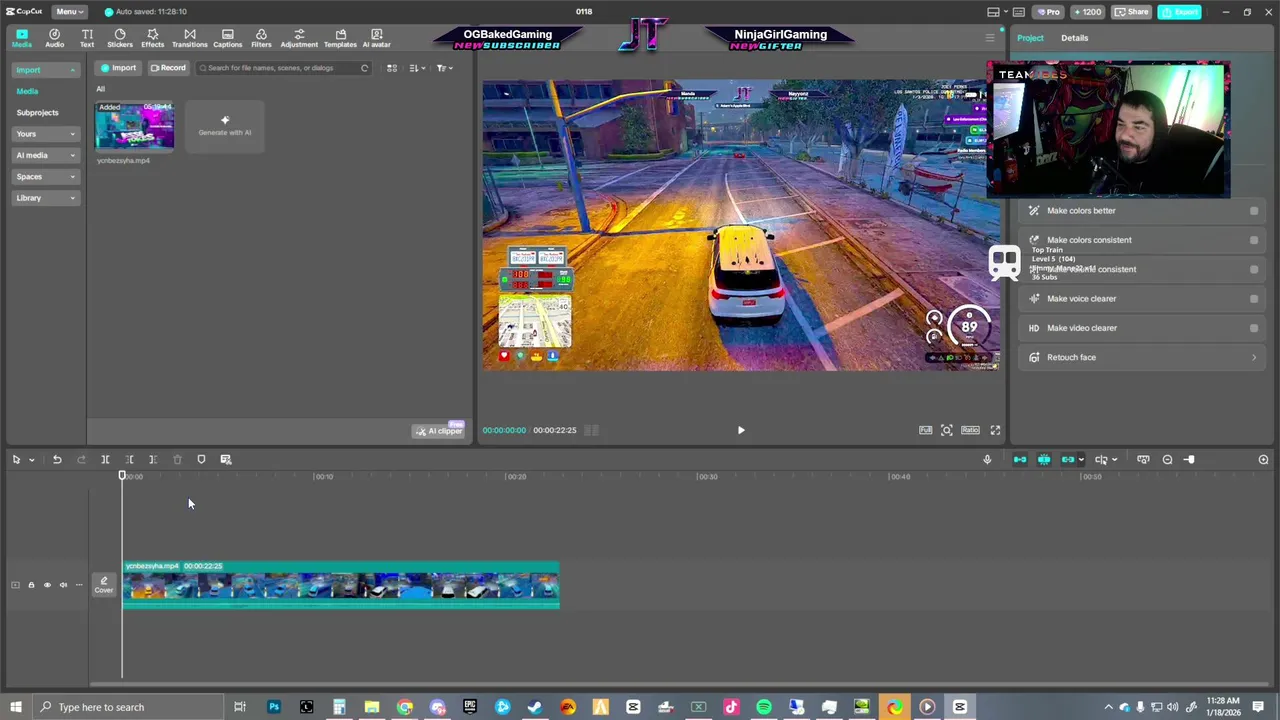Open transcript-based editing tool
The width and height of the screenshot is (1280, 720).
tap(226, 459)
